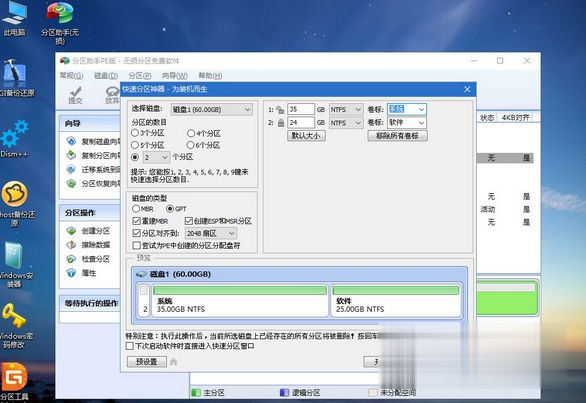Select the MBR disk type radio

[136, 209]
